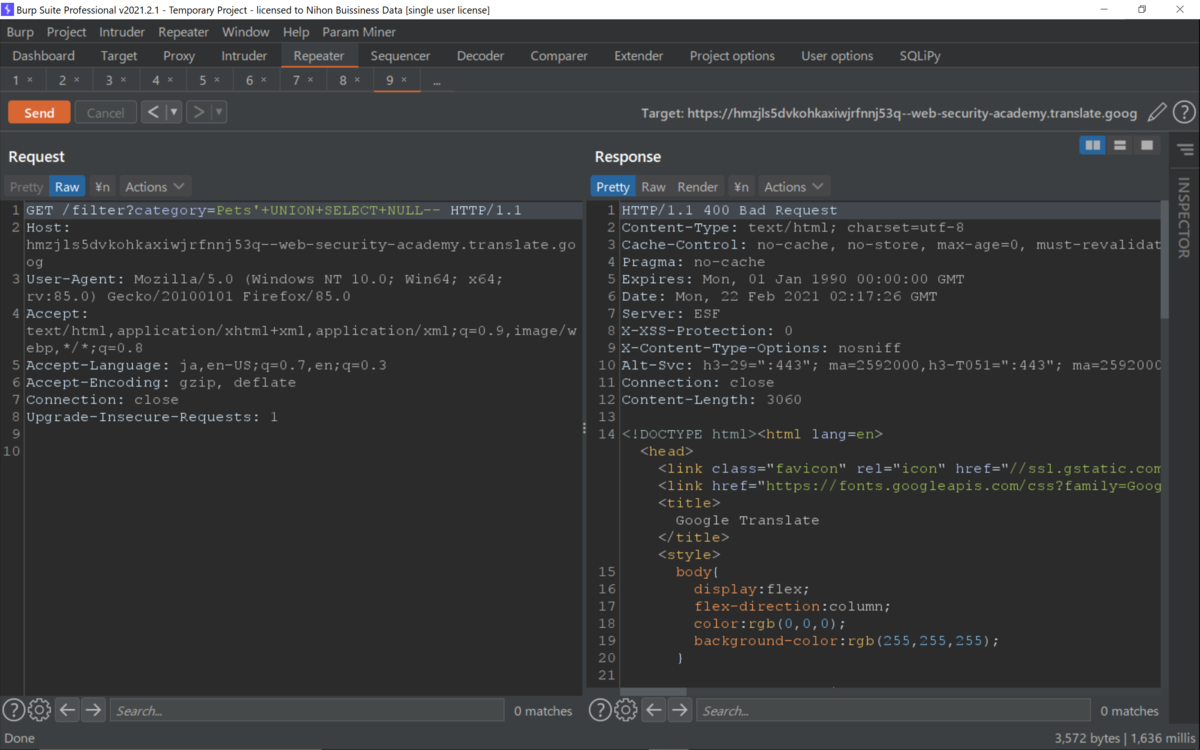Switch to the SQLiPy tab
Image resolution: width=1200 pixels, height=750 pixels.
[920, 56]
